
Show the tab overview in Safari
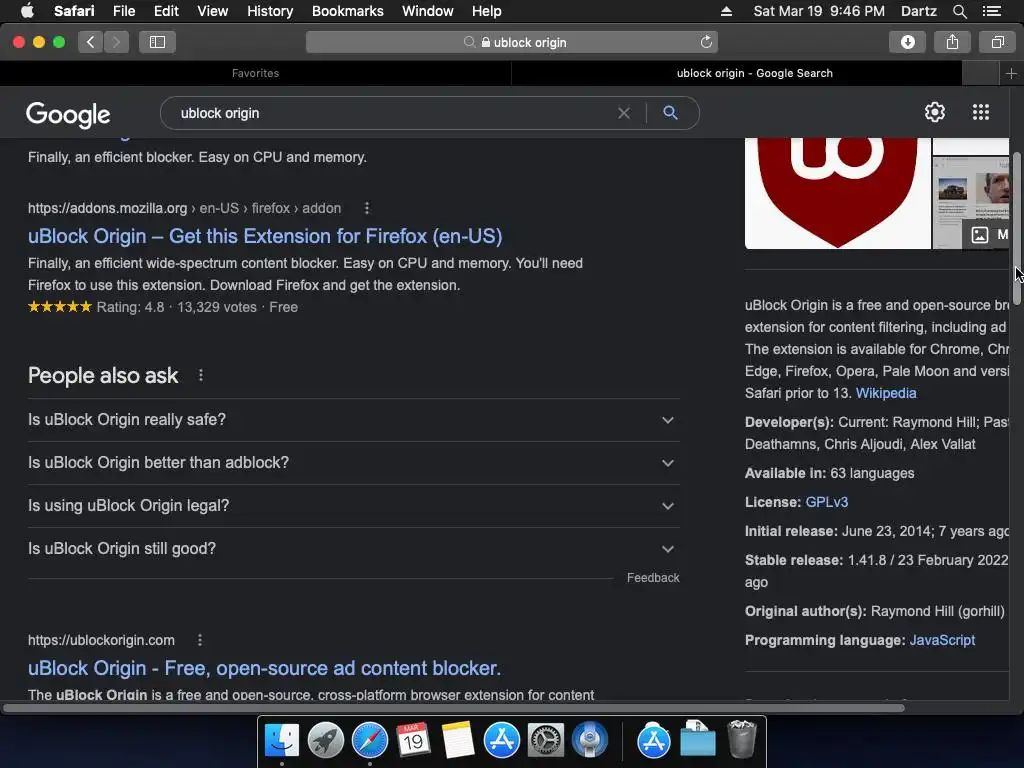pyautogui.click(x=997, y=42)
